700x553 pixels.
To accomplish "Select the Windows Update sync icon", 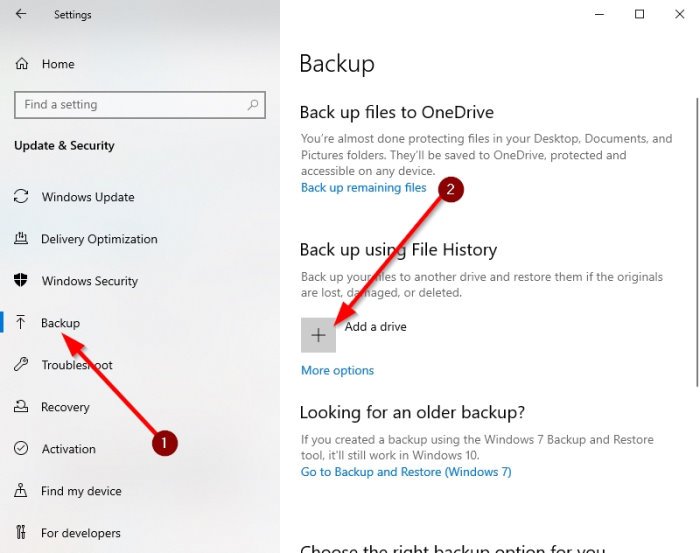I will (x=21, y=196).
